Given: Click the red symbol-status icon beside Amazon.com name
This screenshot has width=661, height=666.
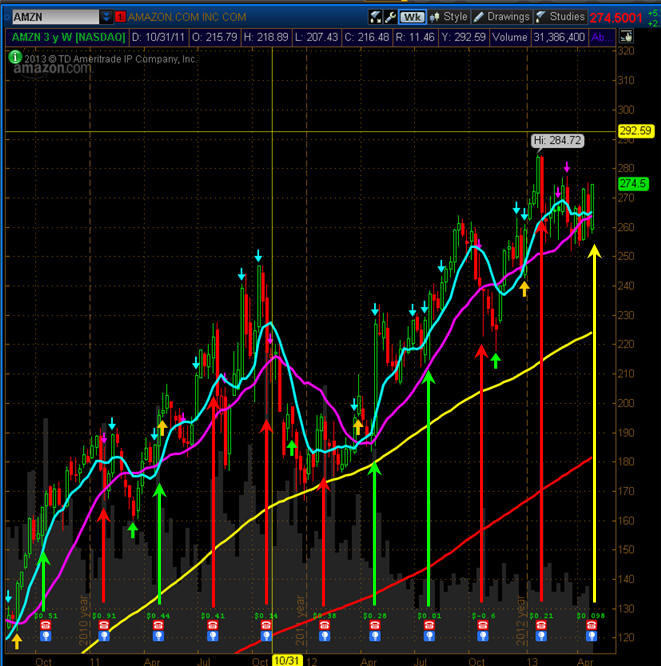Looking at the screenshot, I should [120, 17].
